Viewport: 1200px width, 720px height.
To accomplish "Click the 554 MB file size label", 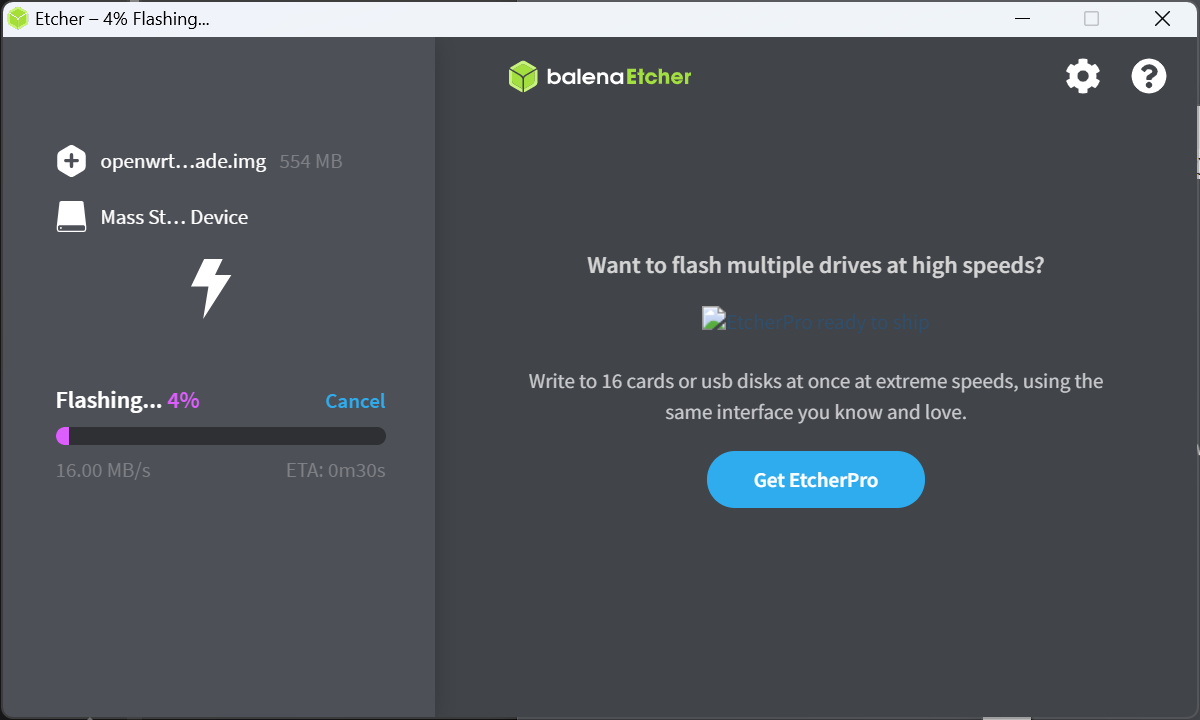I will coord(311,161).
